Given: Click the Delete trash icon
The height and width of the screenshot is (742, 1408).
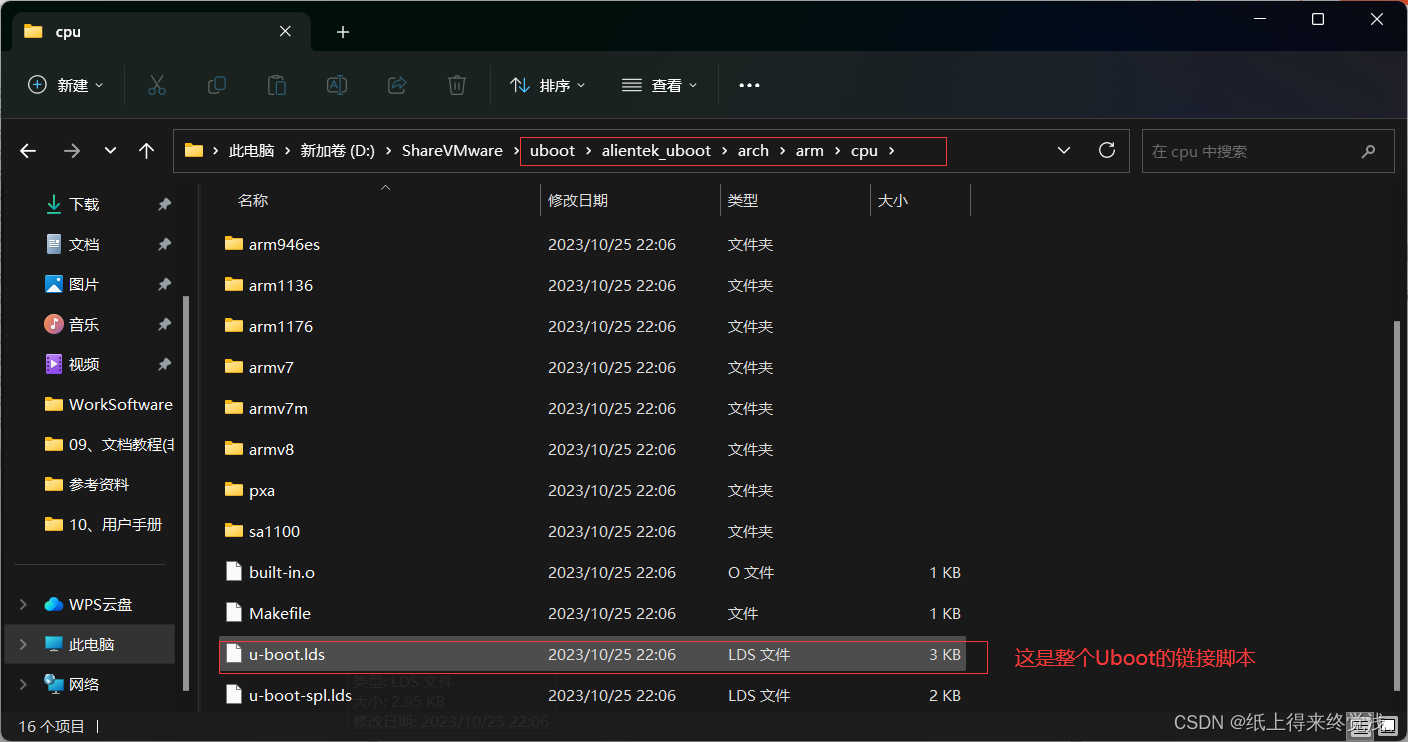Looking at the screenshot, I should [x=457, y=85].
